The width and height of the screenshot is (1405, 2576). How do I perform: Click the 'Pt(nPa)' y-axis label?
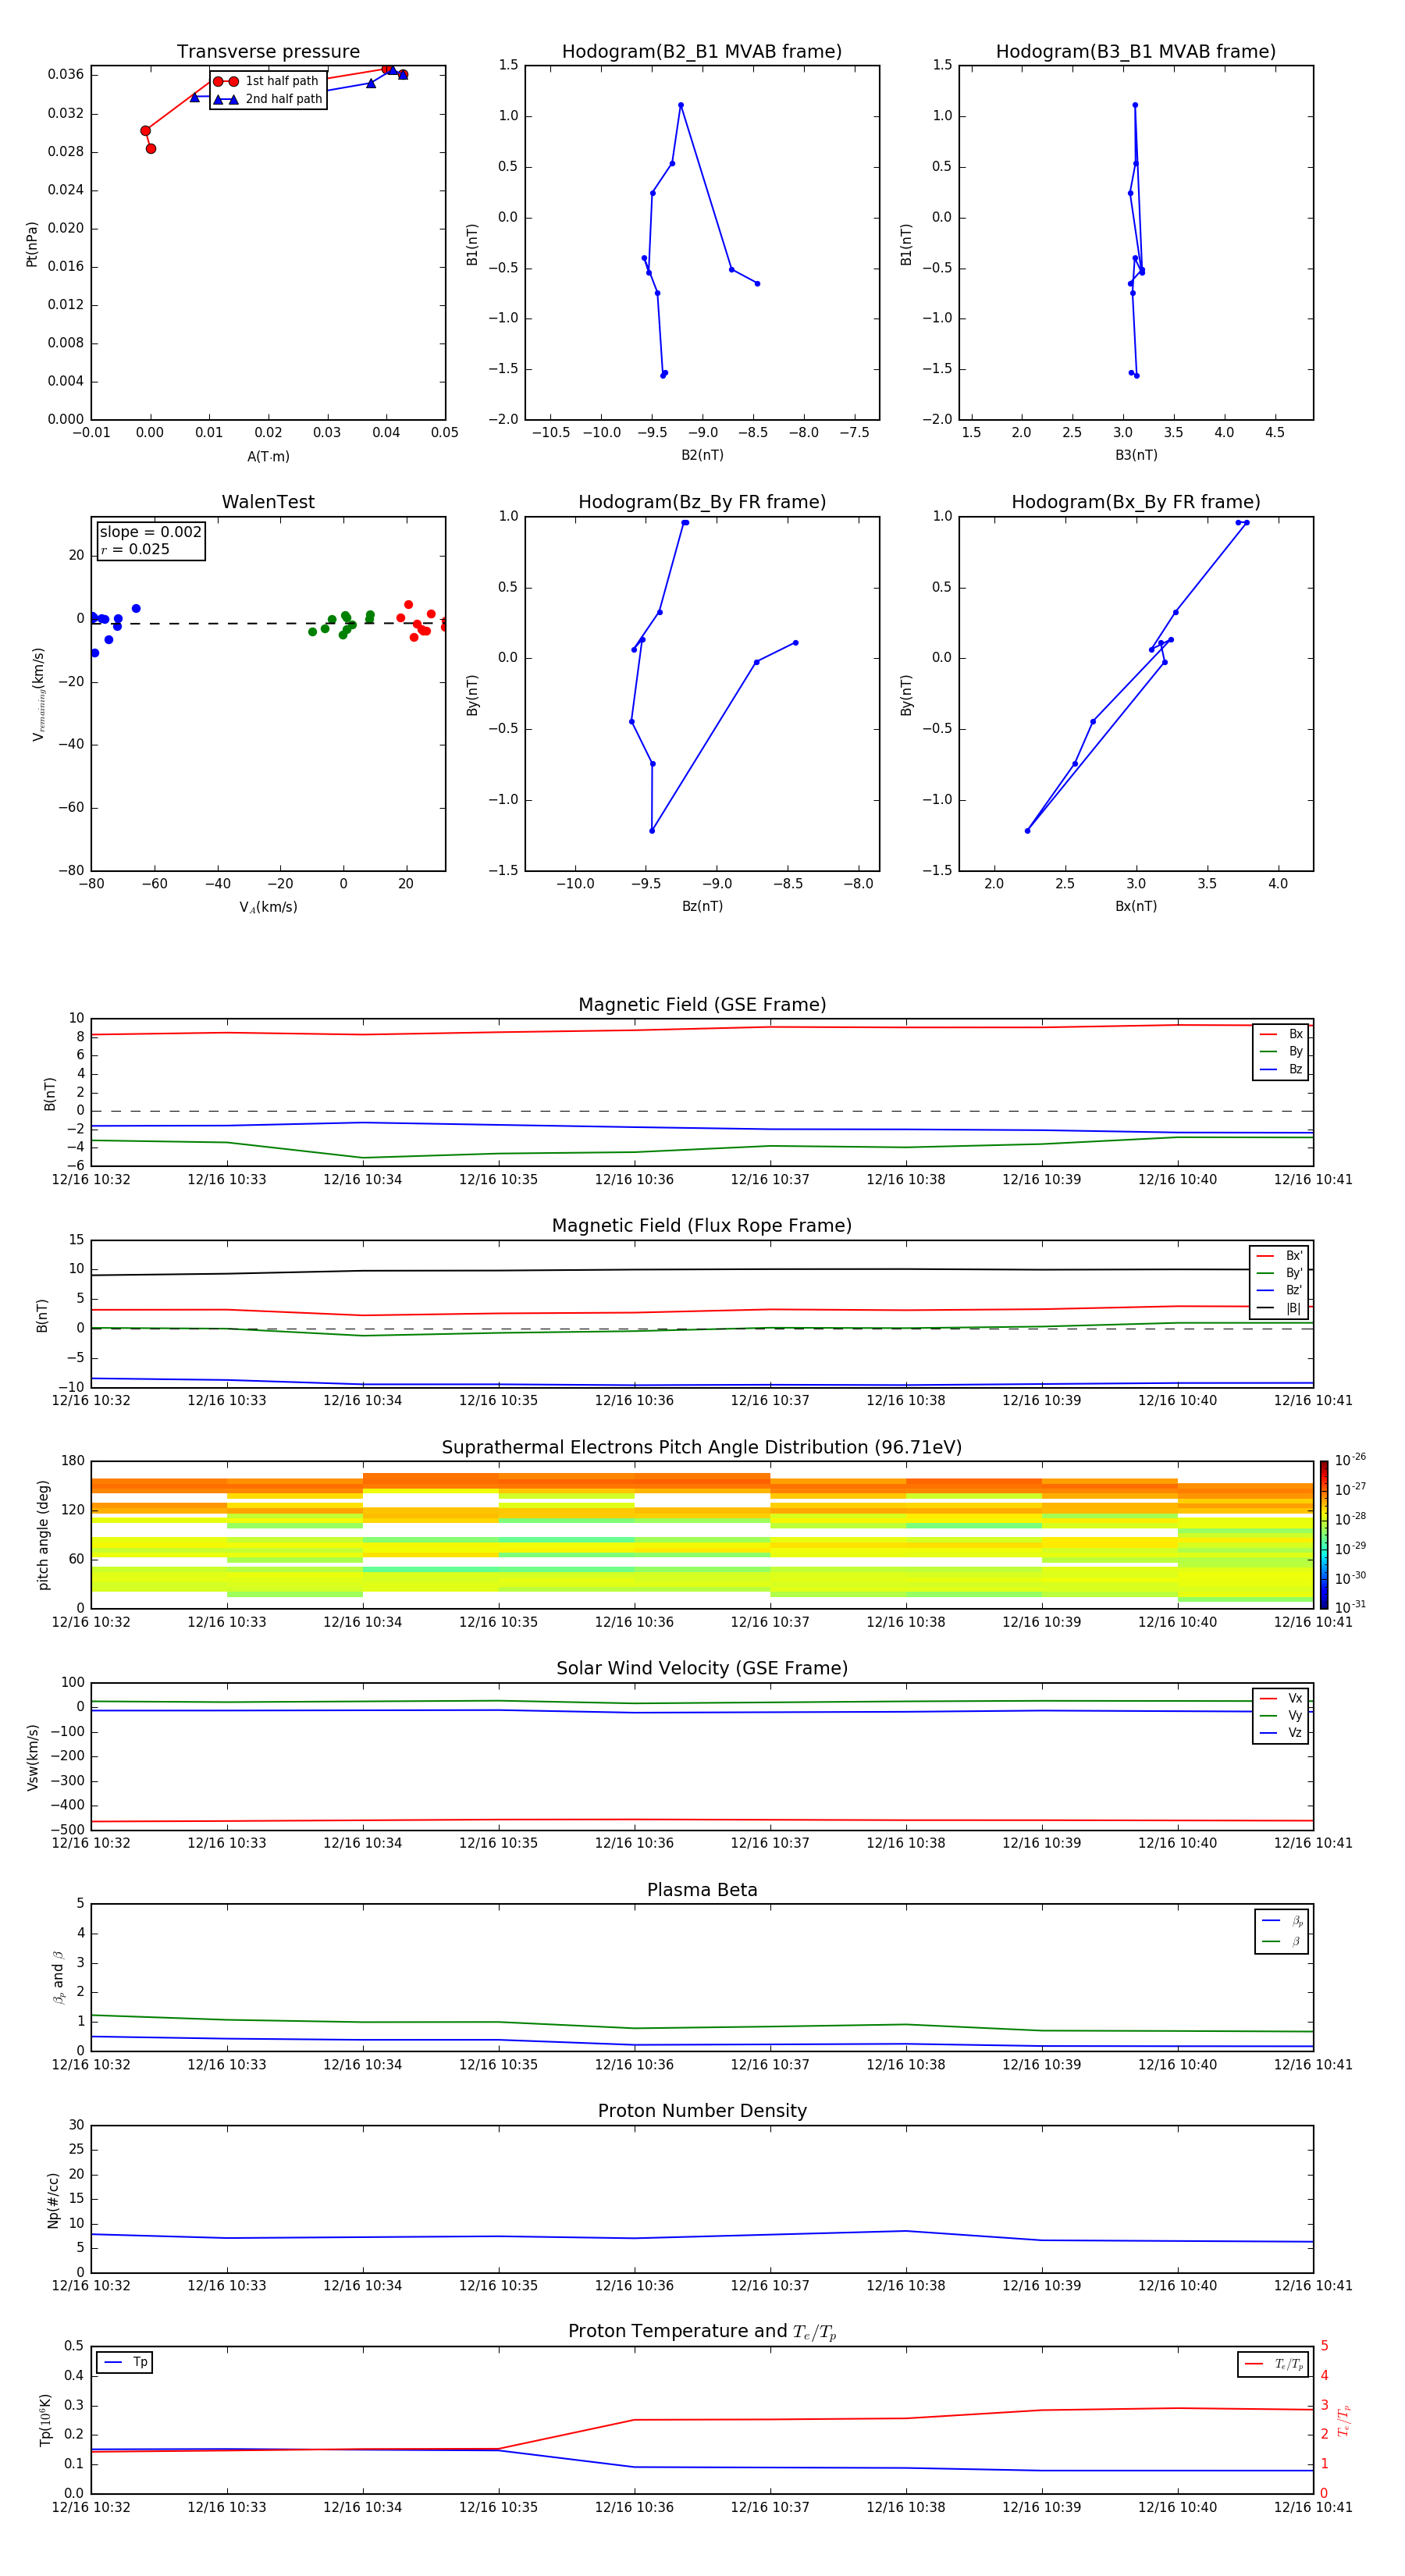pyautogui.click(x=32, y=244)
